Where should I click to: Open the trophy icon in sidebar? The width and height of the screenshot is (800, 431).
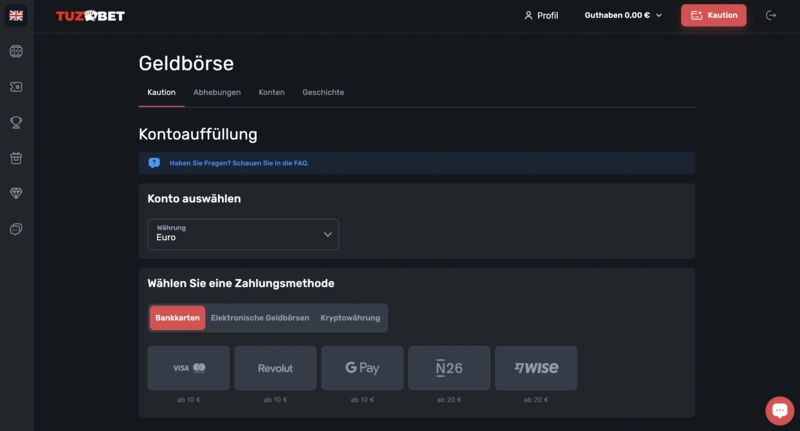click(x=16, y=123)
